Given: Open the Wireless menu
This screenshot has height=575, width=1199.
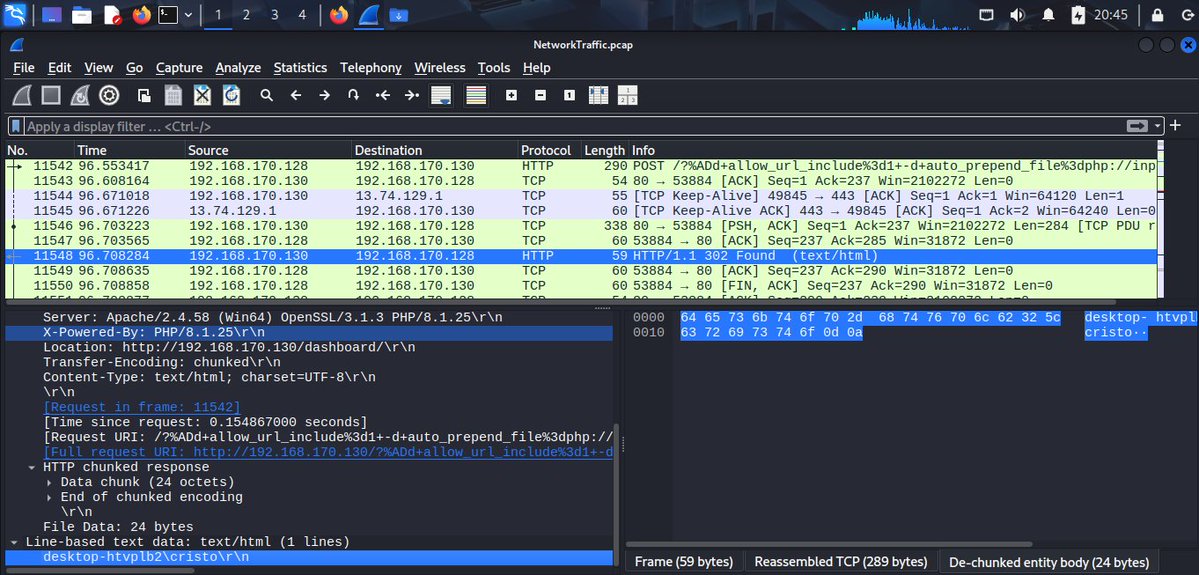Looking at the screenshot, I should point(440,67).
